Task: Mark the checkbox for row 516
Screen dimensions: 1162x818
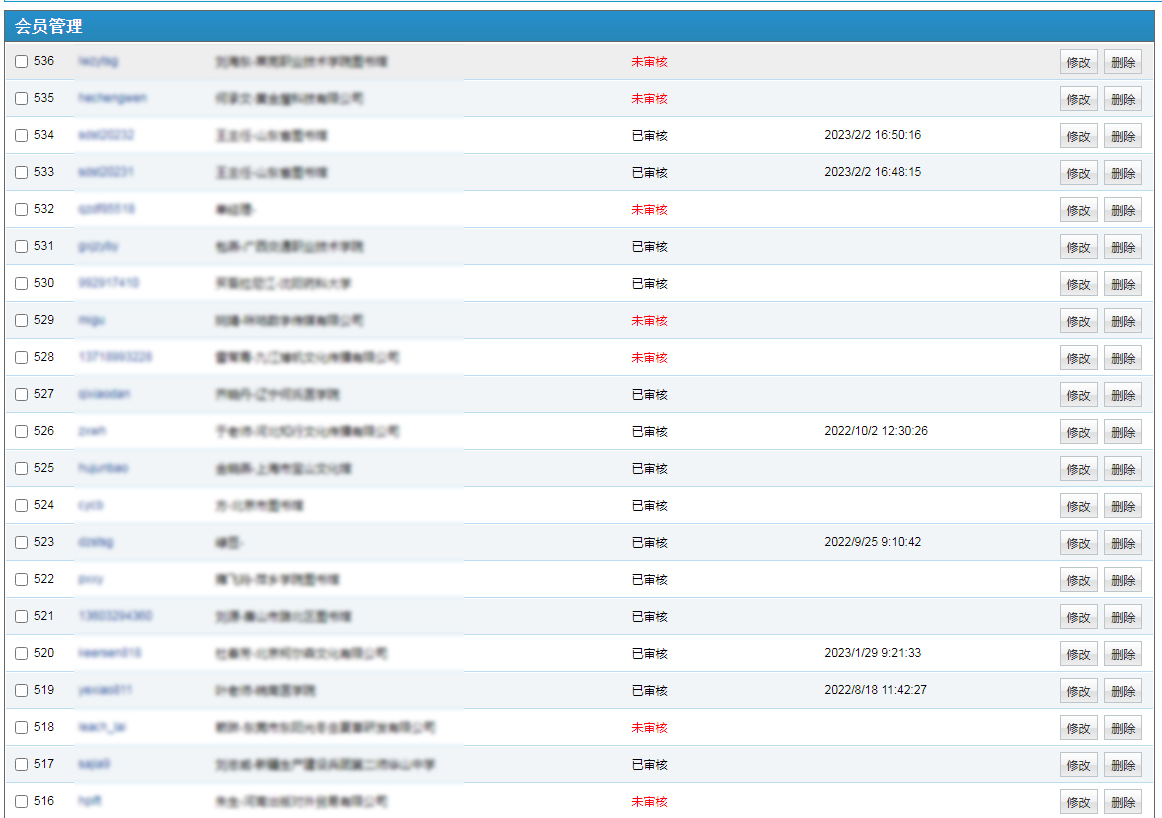Action: pos(22,802)
